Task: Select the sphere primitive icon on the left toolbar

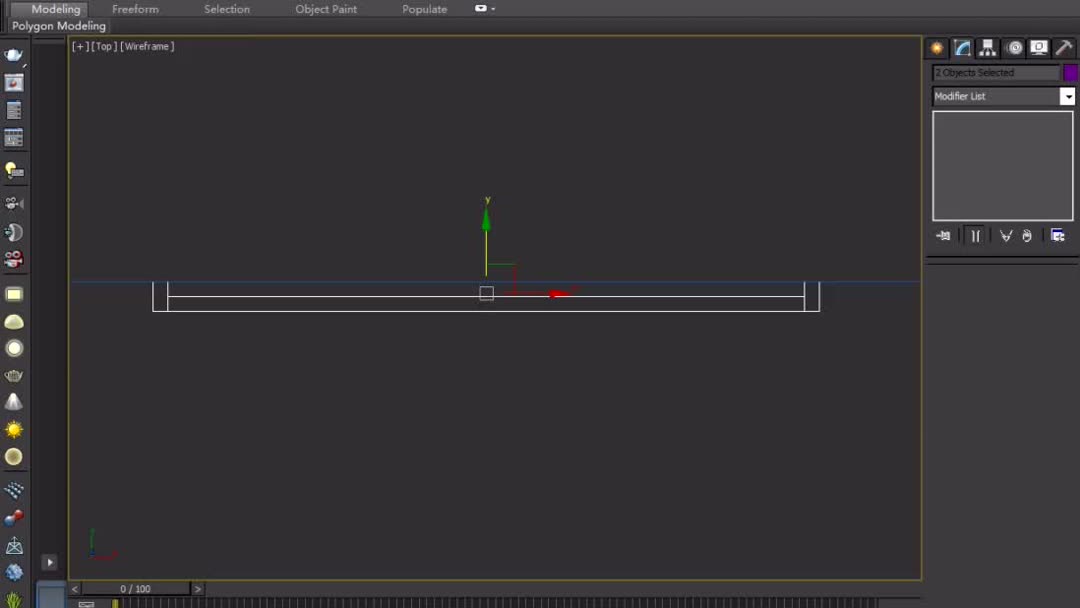Action: [x=14, y=347]
